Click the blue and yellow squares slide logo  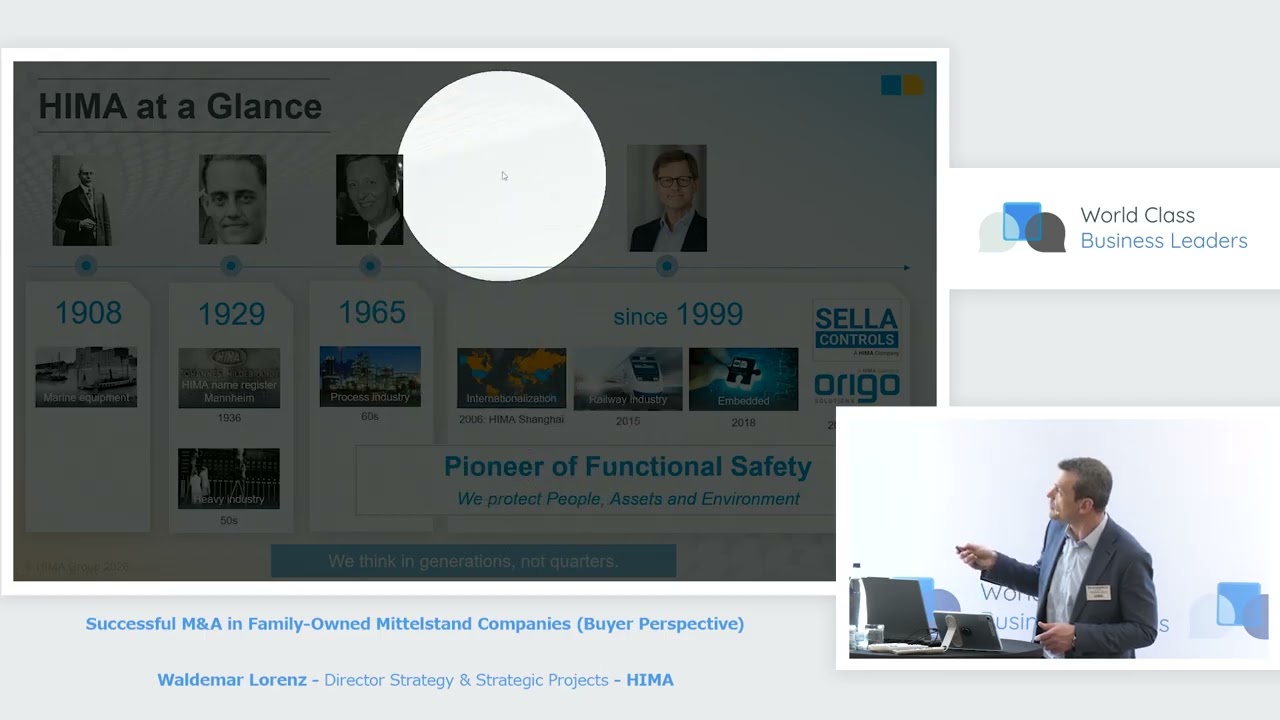click(x=902, y=85)
